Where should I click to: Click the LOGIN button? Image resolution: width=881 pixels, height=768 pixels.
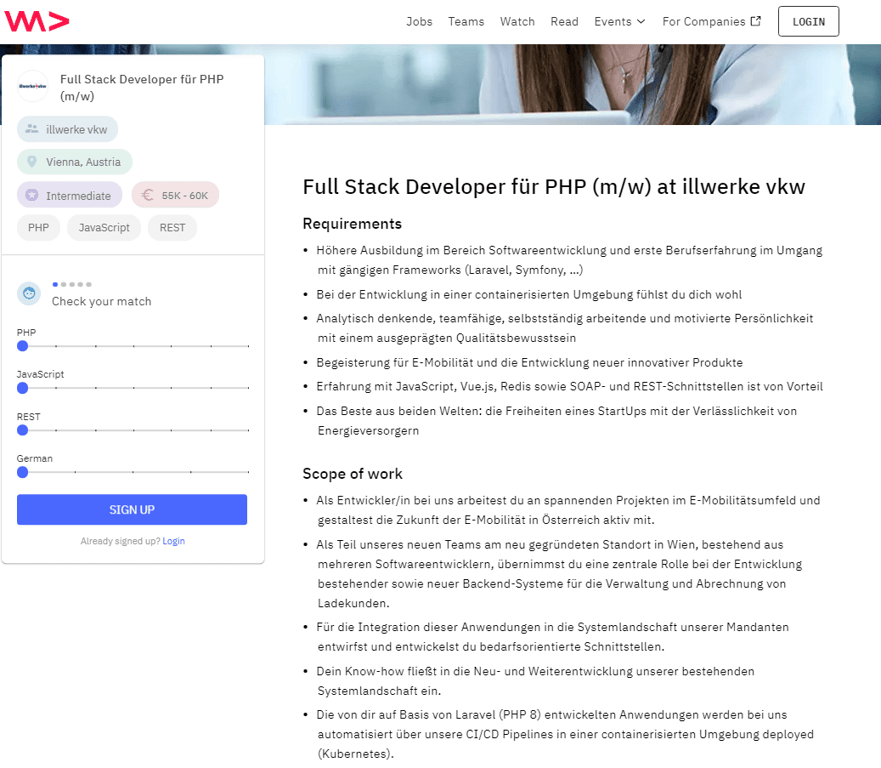pos(809,21)
